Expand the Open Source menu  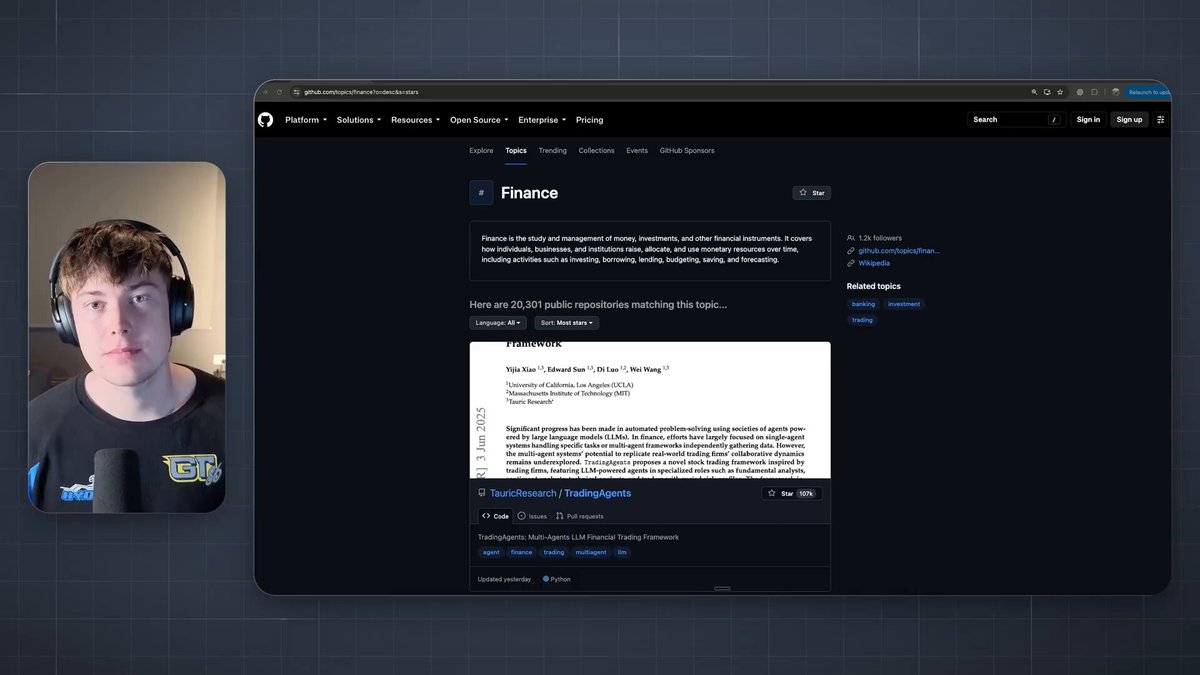click(479, 120)
